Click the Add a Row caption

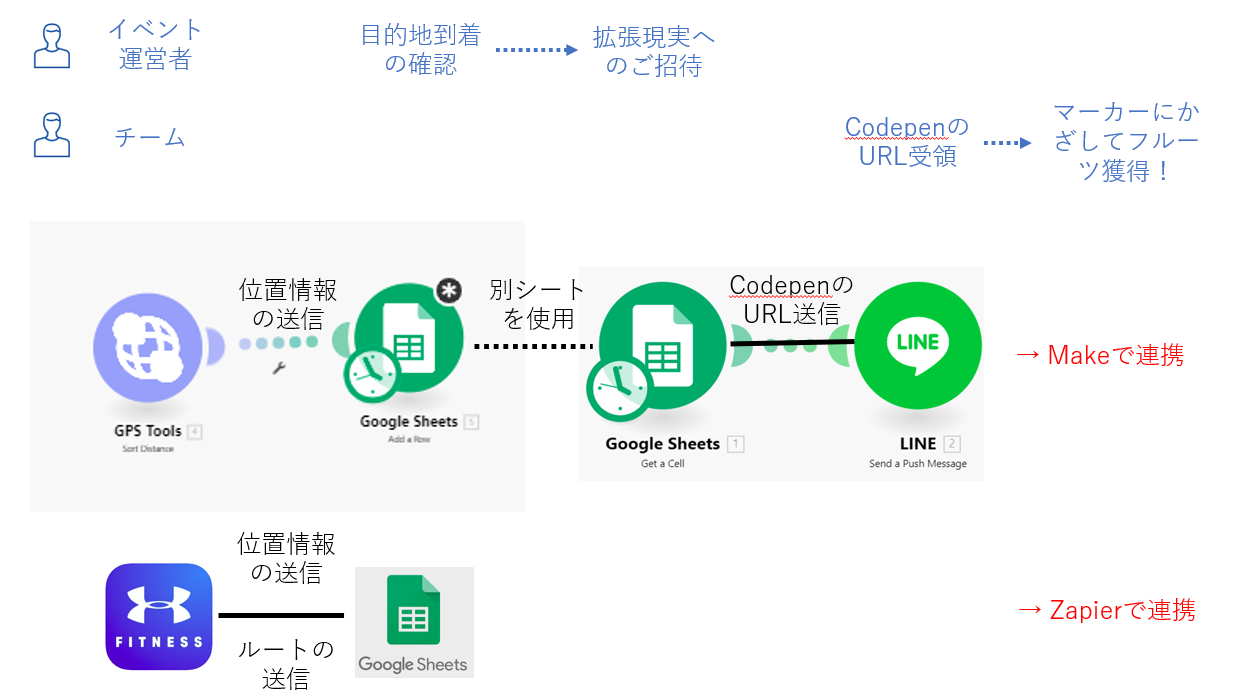click(x=408, y=438)
